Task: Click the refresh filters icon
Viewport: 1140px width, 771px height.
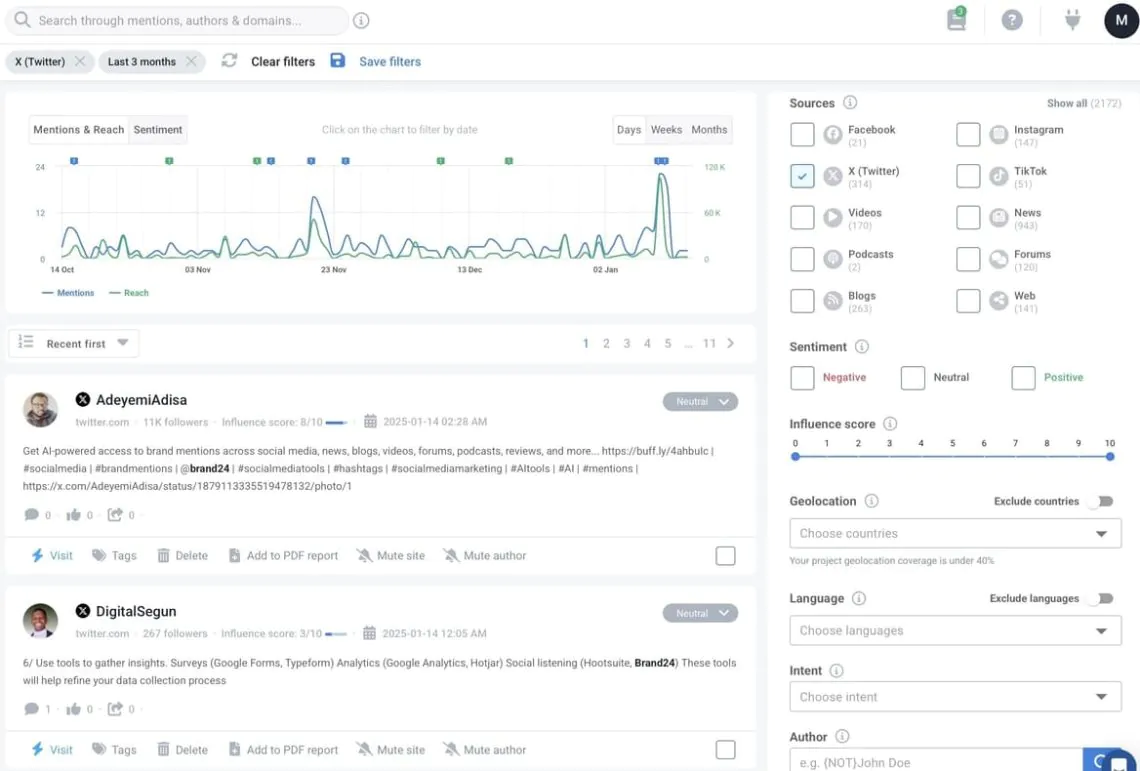Action: point(229,61)
